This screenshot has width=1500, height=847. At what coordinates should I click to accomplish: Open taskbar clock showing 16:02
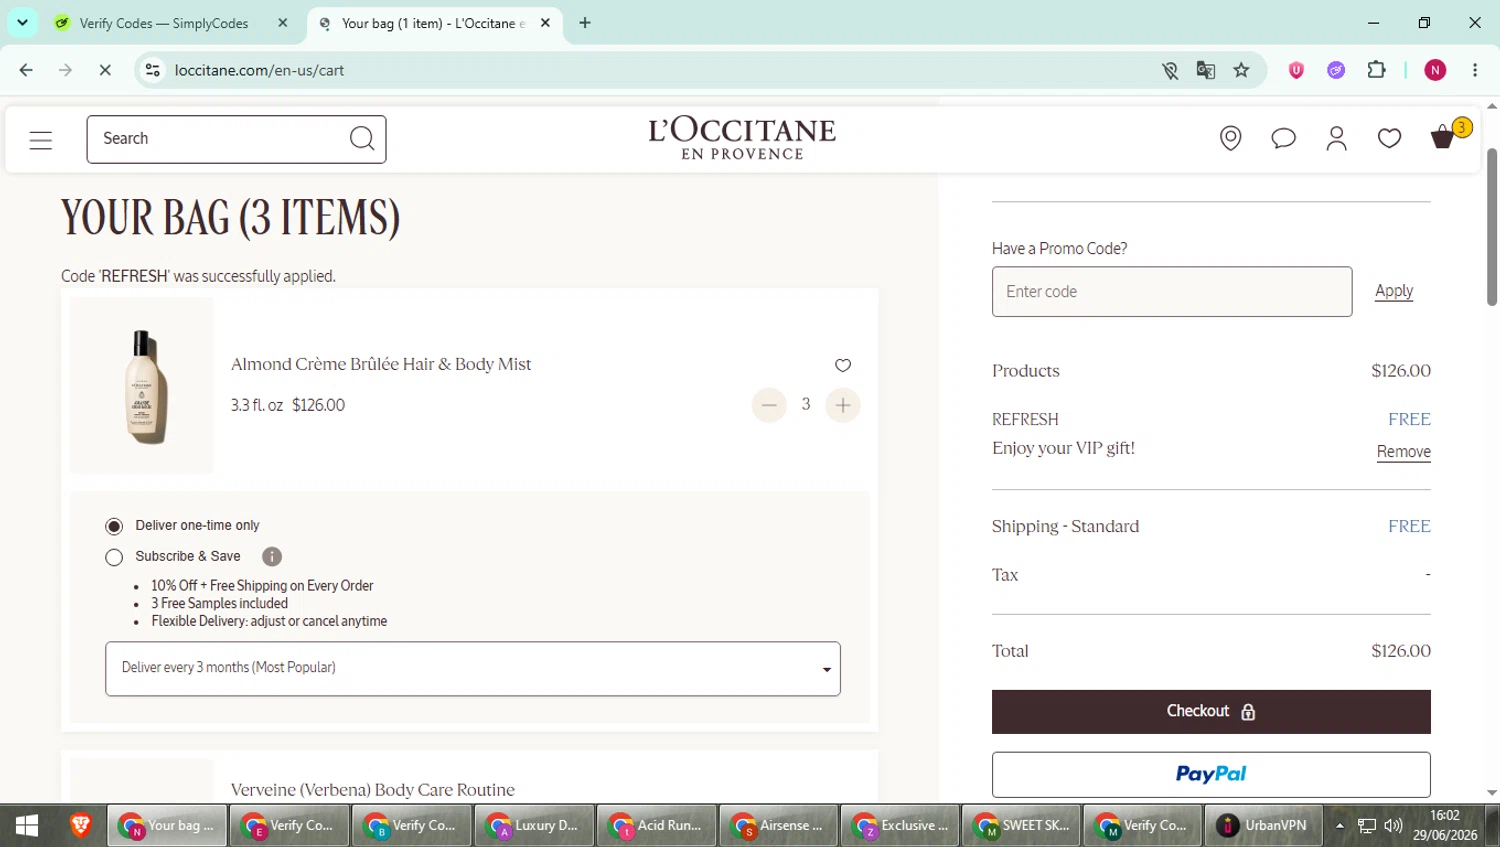point(1445,826)
